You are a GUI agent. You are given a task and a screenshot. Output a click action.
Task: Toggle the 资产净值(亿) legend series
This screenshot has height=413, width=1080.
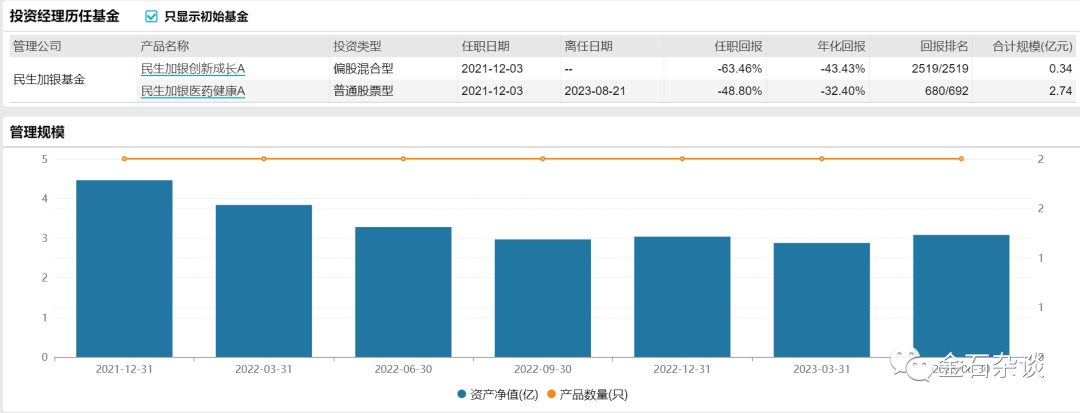(496, 395)
